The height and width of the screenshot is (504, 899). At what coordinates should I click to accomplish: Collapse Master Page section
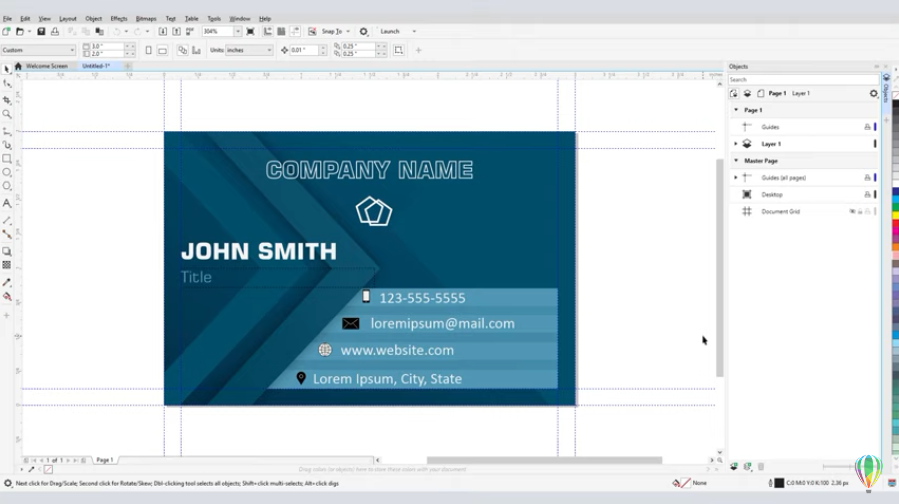pyautogui.click(x=736, y=161)
